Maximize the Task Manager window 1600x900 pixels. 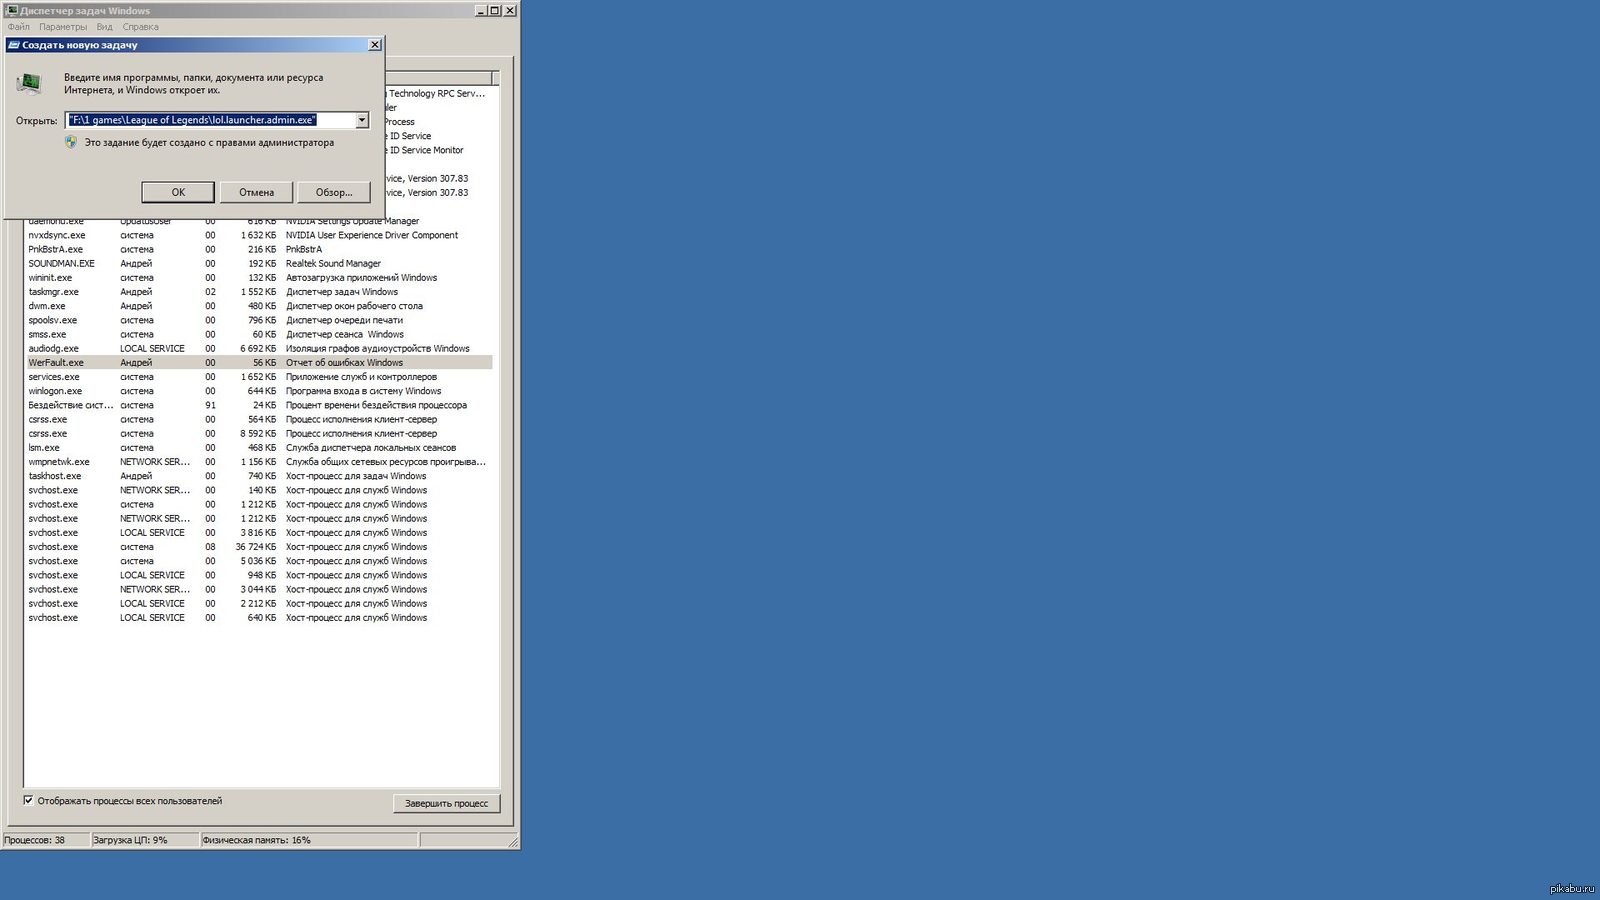494,11
